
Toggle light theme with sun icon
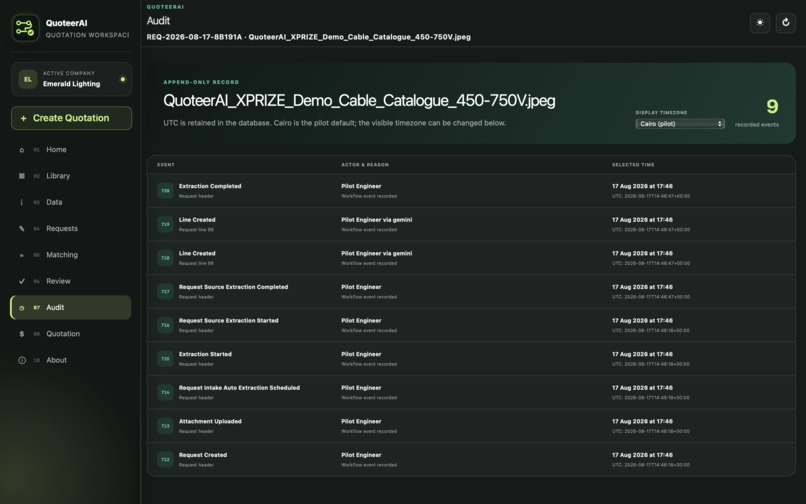(x=760, y=23)
